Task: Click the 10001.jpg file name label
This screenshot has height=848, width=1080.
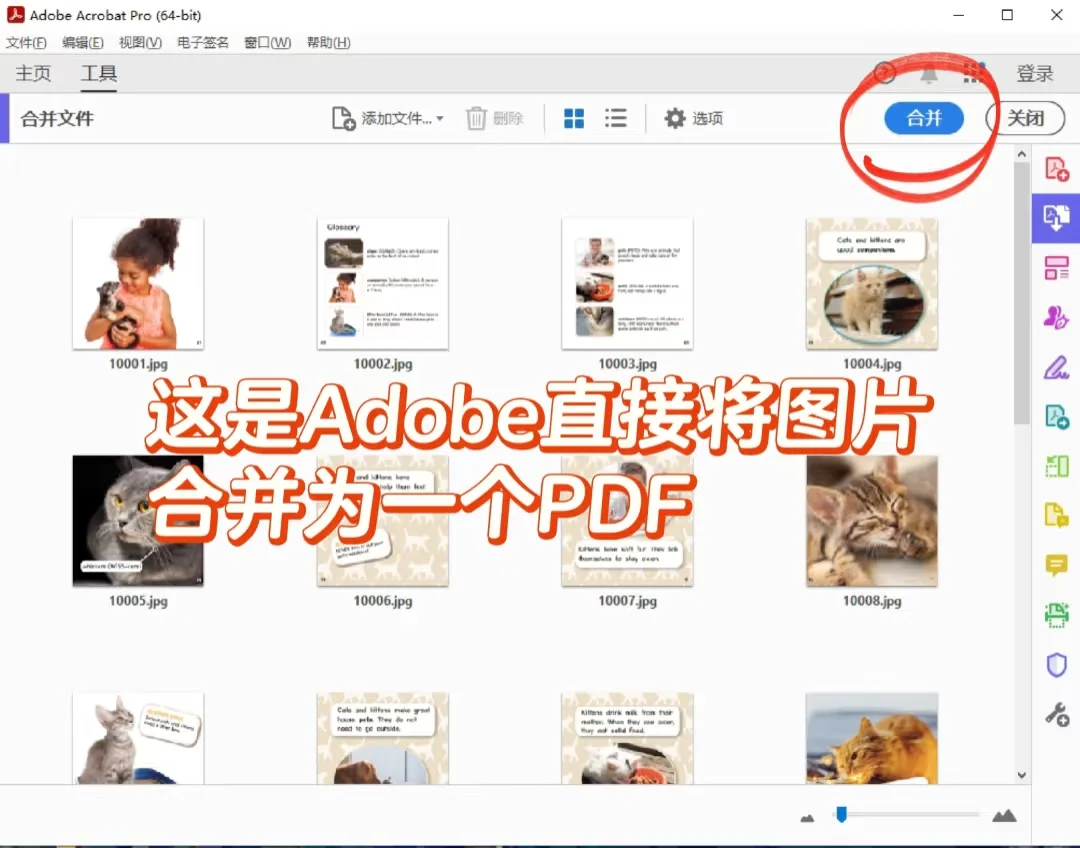Action: [x=138, y=364]
